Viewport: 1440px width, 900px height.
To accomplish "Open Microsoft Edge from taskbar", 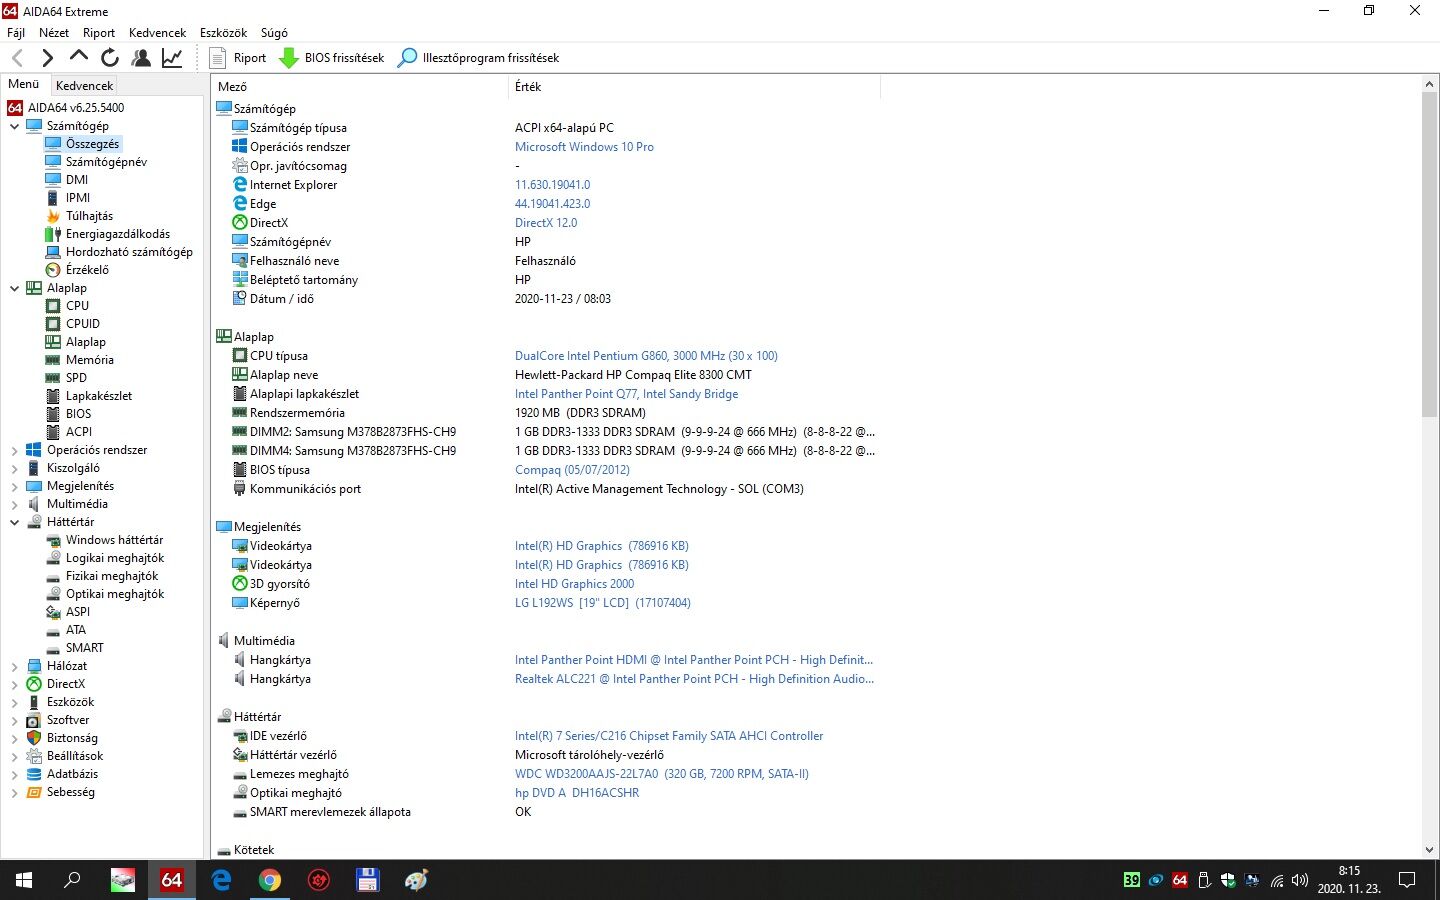I will [x=221, y=880].
